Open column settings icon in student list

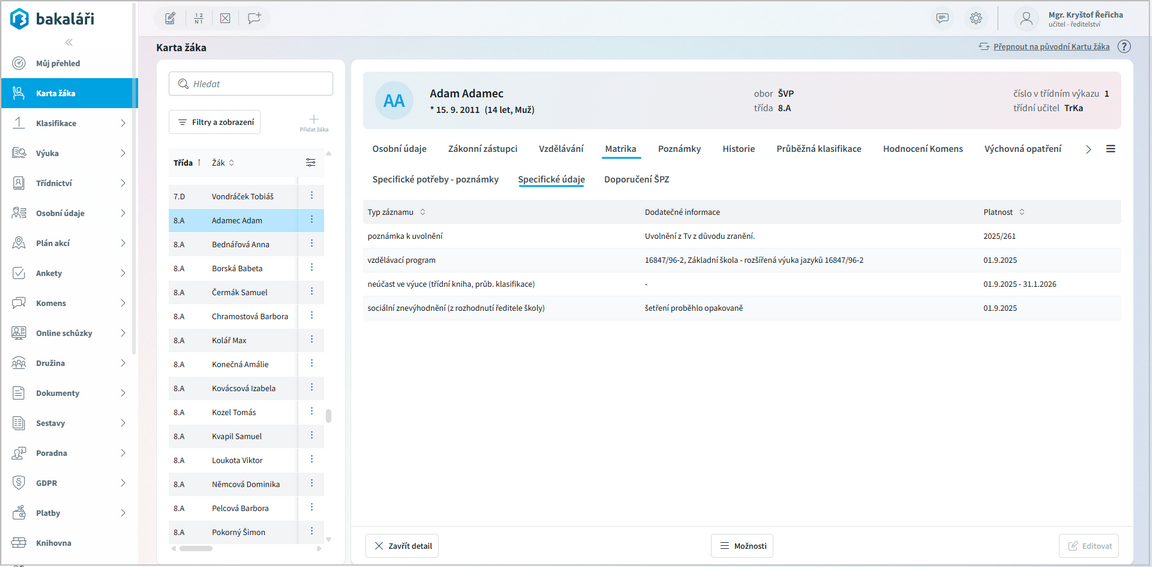(310, 163)
